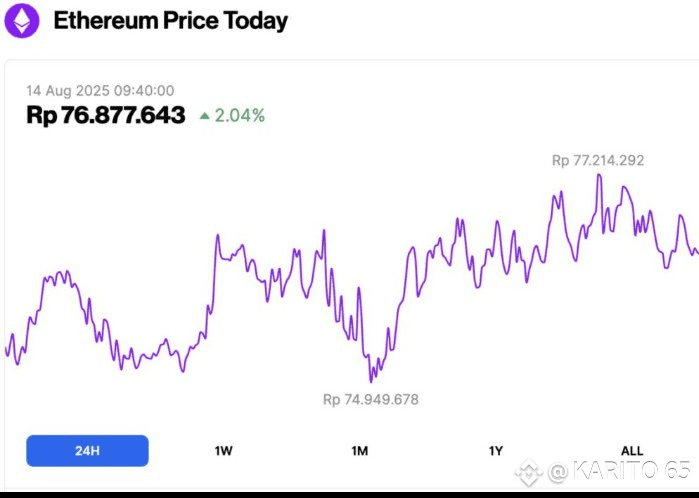Click the green up-arrow change indicator

point(205,116)
